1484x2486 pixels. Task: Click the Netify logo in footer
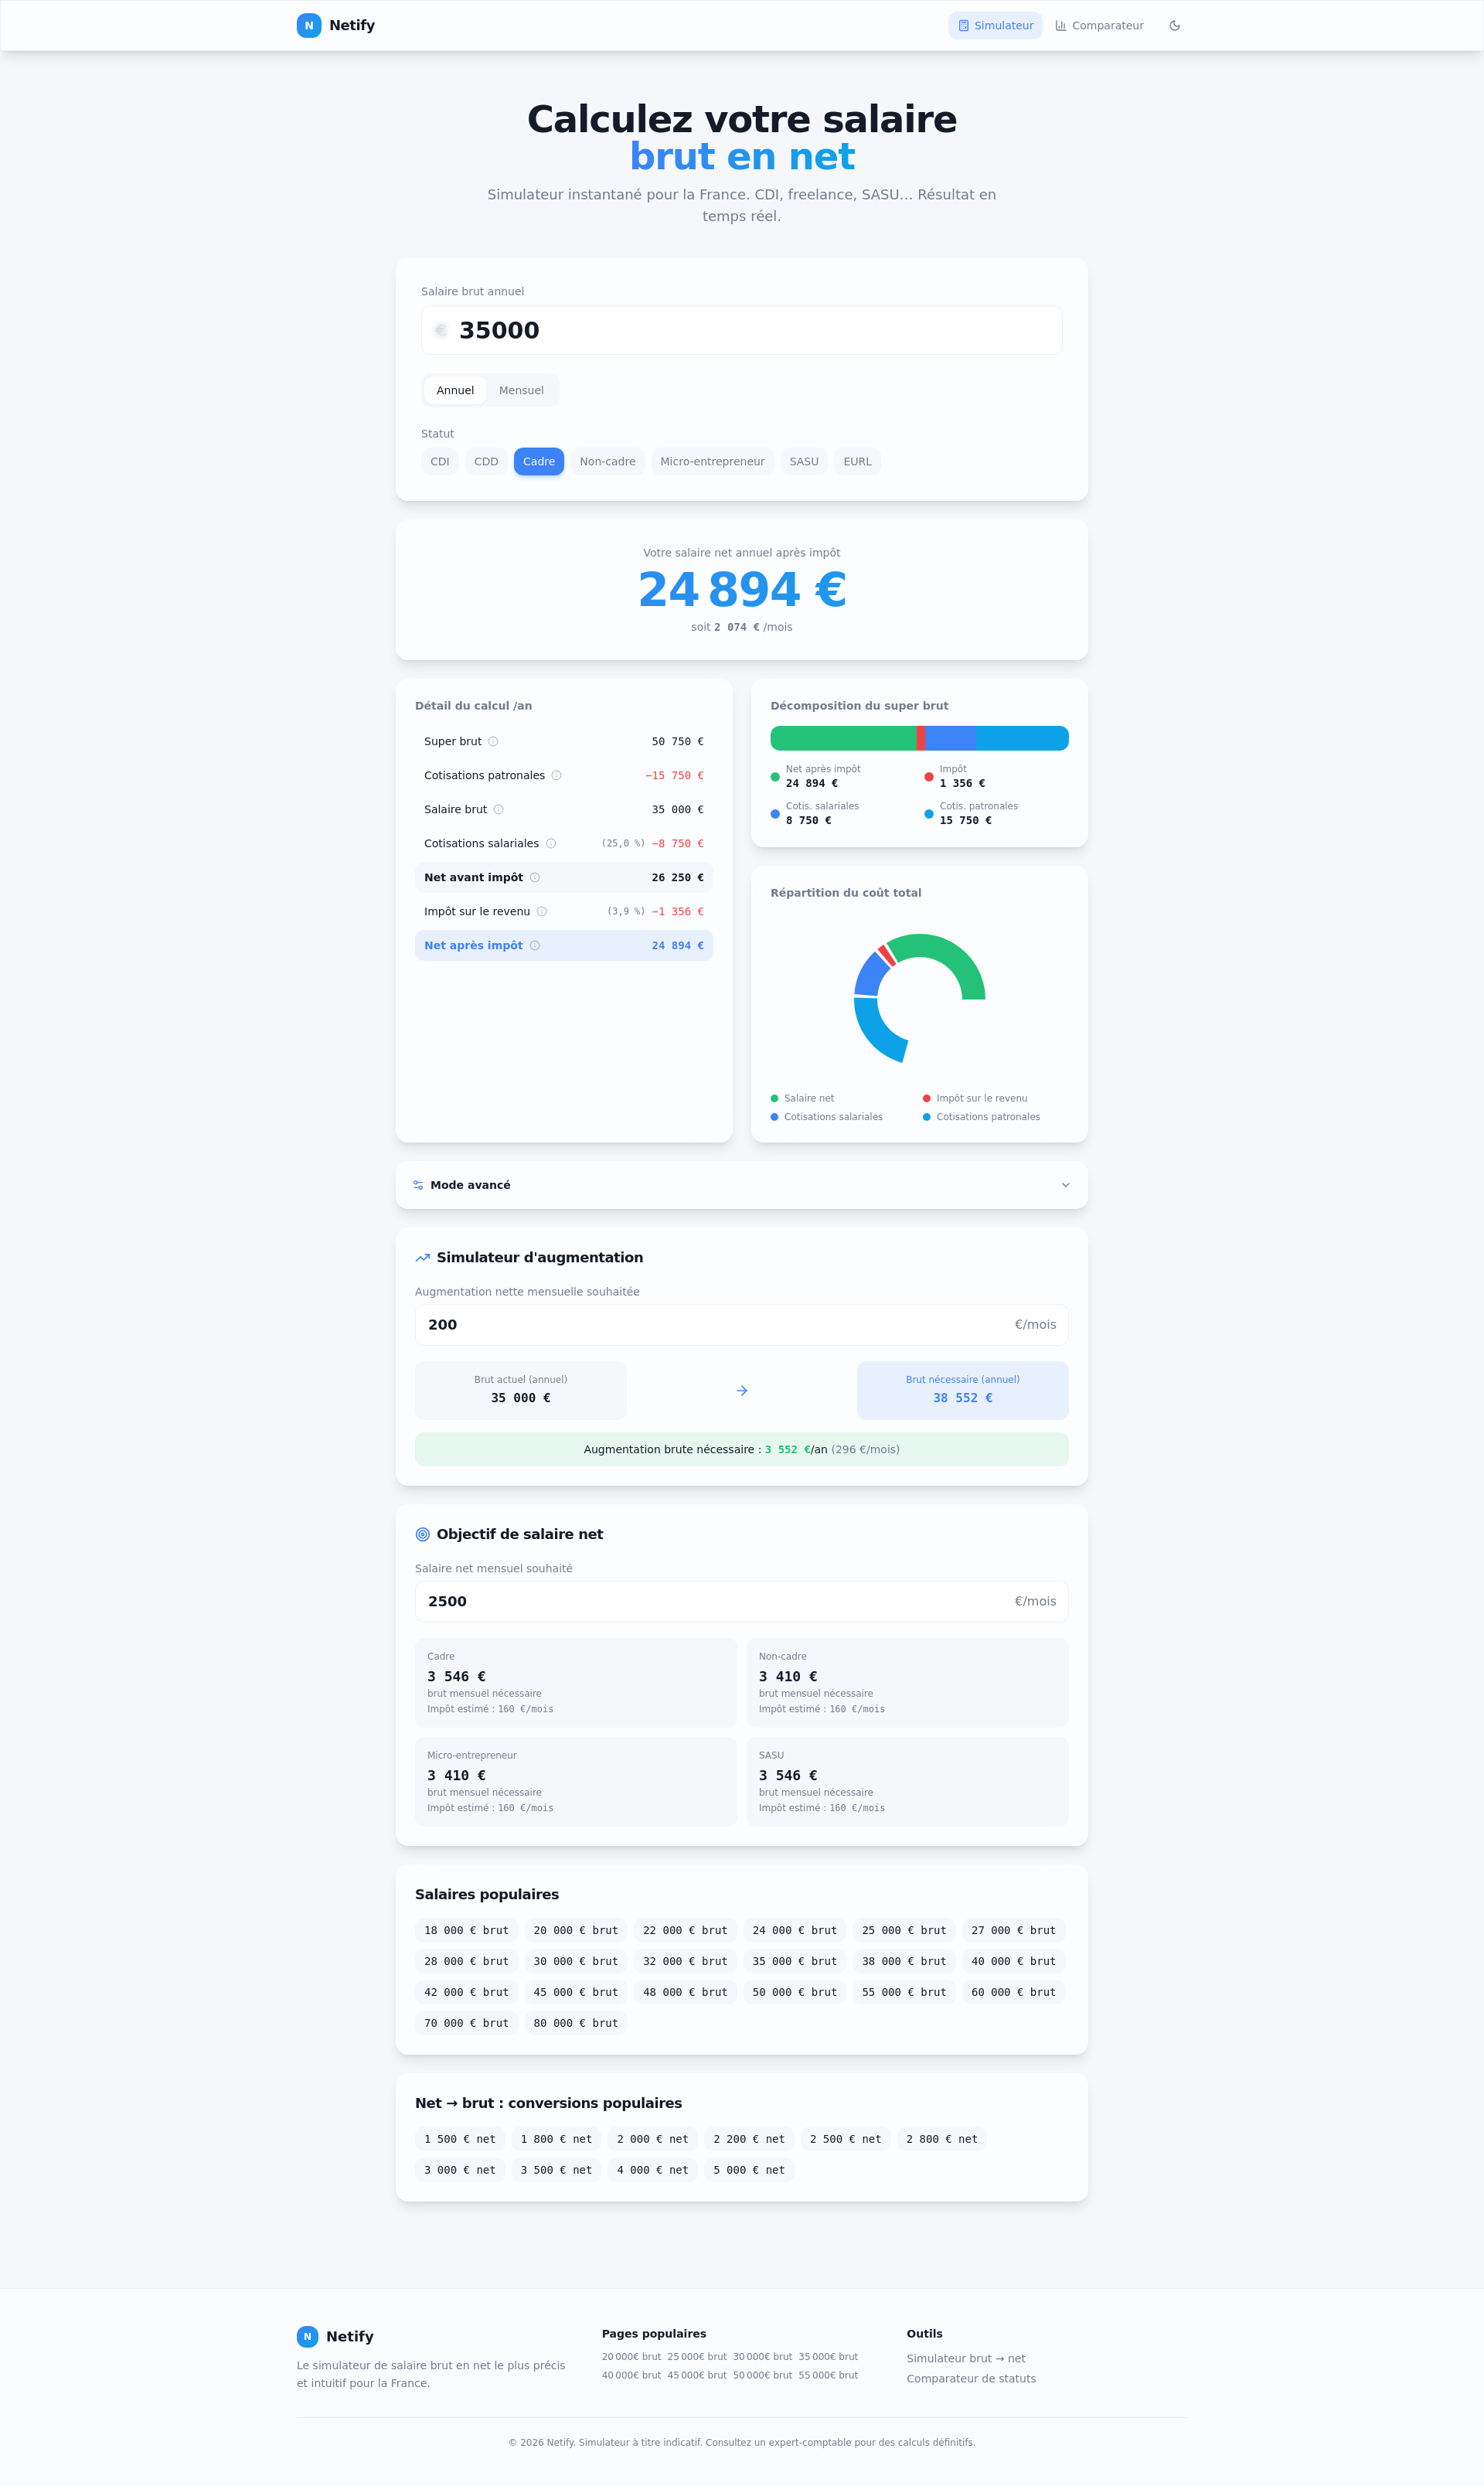[x=335, y=2337]
